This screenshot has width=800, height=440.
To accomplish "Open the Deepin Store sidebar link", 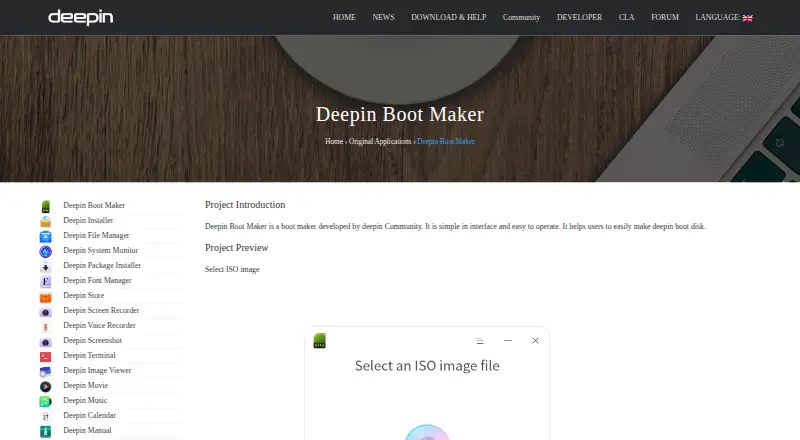I will 84,295.
